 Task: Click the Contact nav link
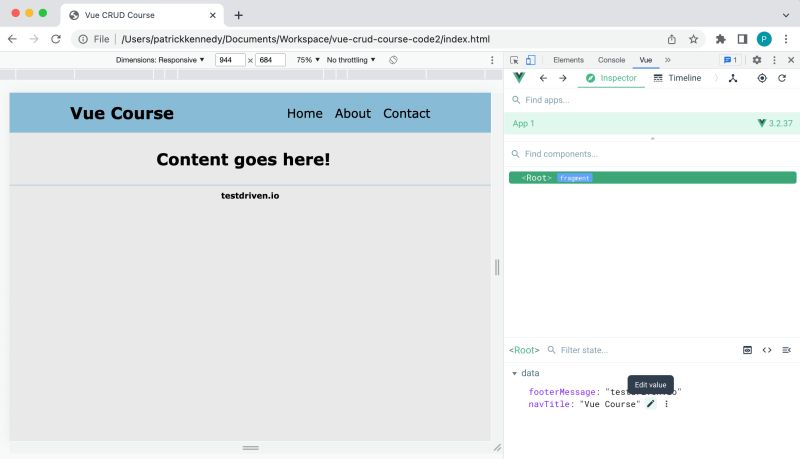(407, 114)
